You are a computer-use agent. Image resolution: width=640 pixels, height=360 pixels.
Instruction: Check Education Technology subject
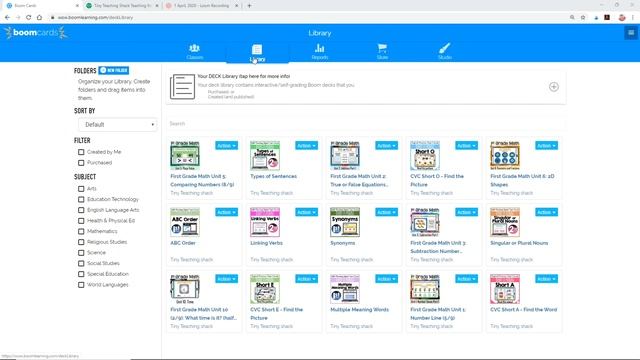coord(81,199)
